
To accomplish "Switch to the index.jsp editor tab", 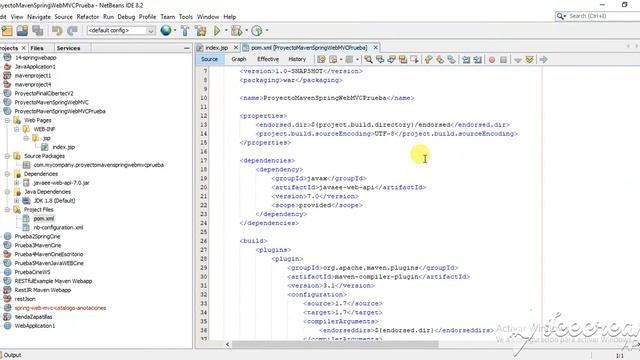I will [216, 48].
